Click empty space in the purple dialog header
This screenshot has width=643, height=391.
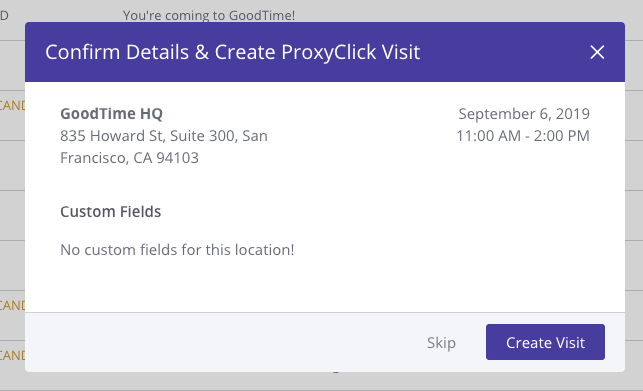tap(504, 52)
